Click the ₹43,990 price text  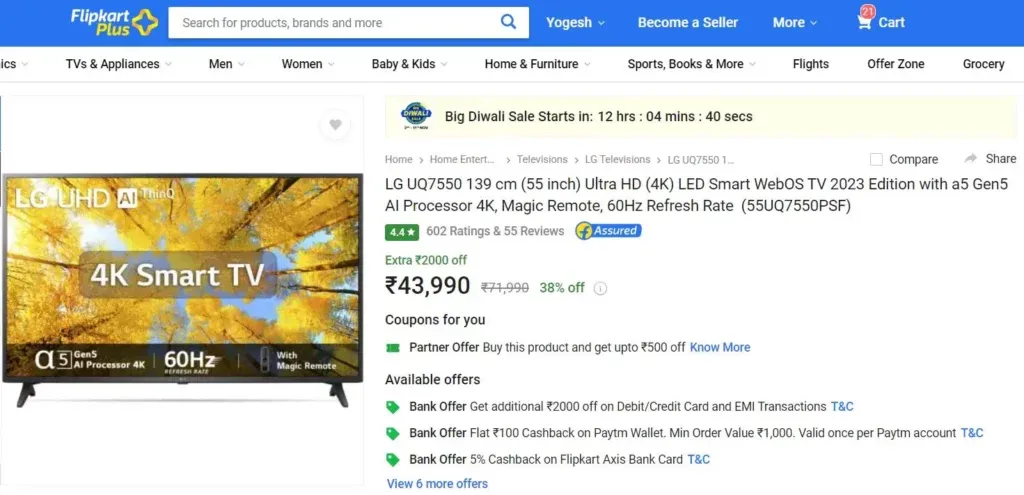[427, 286]
